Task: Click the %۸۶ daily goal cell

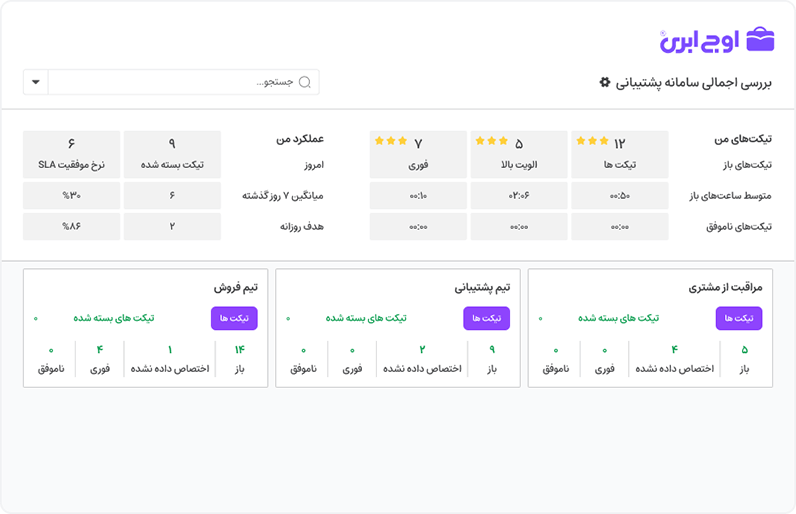Action: pyautogui.click(x=72, y=226)
